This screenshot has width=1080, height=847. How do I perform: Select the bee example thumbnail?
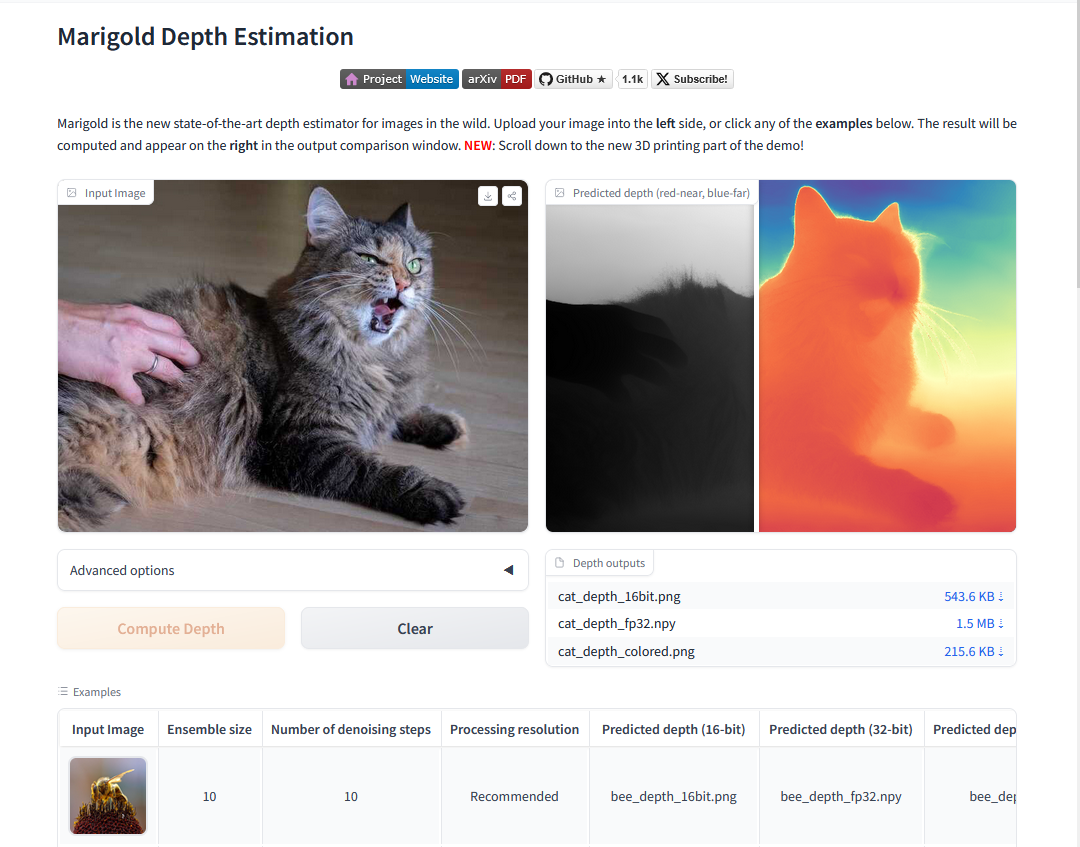pyautogui.click(x=108, y=796)
